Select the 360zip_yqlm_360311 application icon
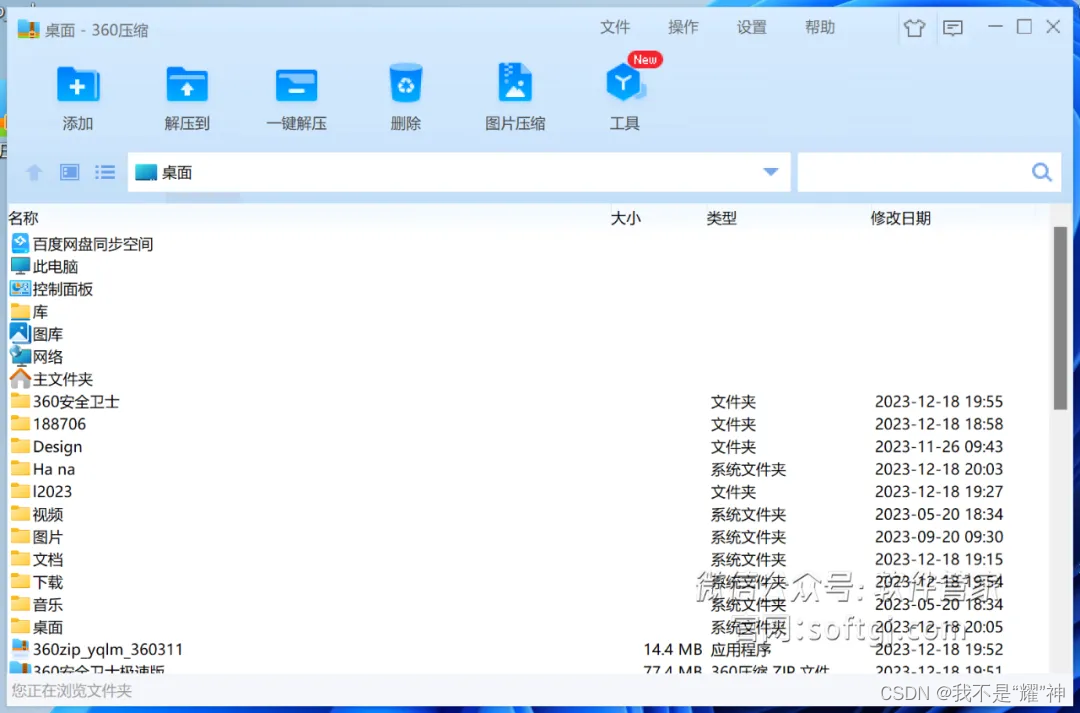The image size is (1080, 713). click(21, 649)
